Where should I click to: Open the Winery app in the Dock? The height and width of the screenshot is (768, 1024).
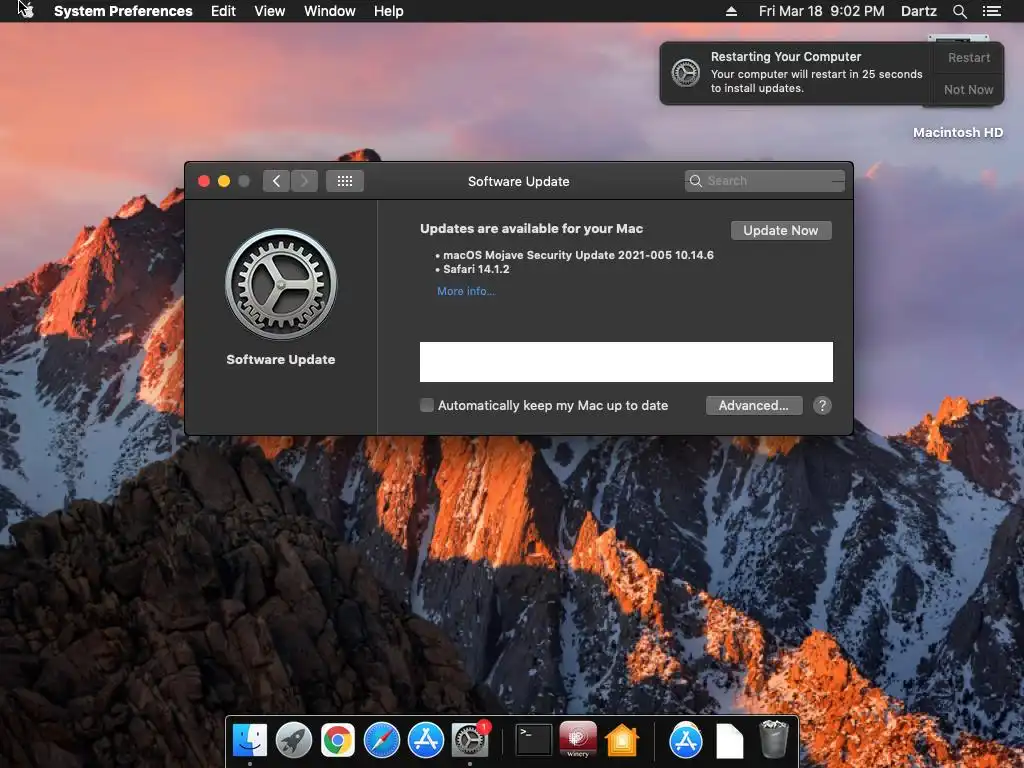tap(578, 740)
